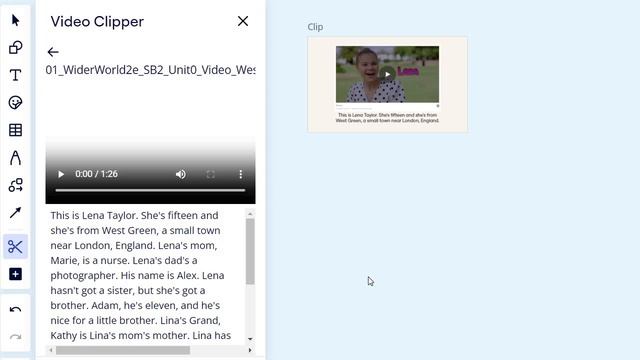Select the Video Clipper scissors tool
The height and width of the screenshot is (360, 640).
(x=16, y=247)
